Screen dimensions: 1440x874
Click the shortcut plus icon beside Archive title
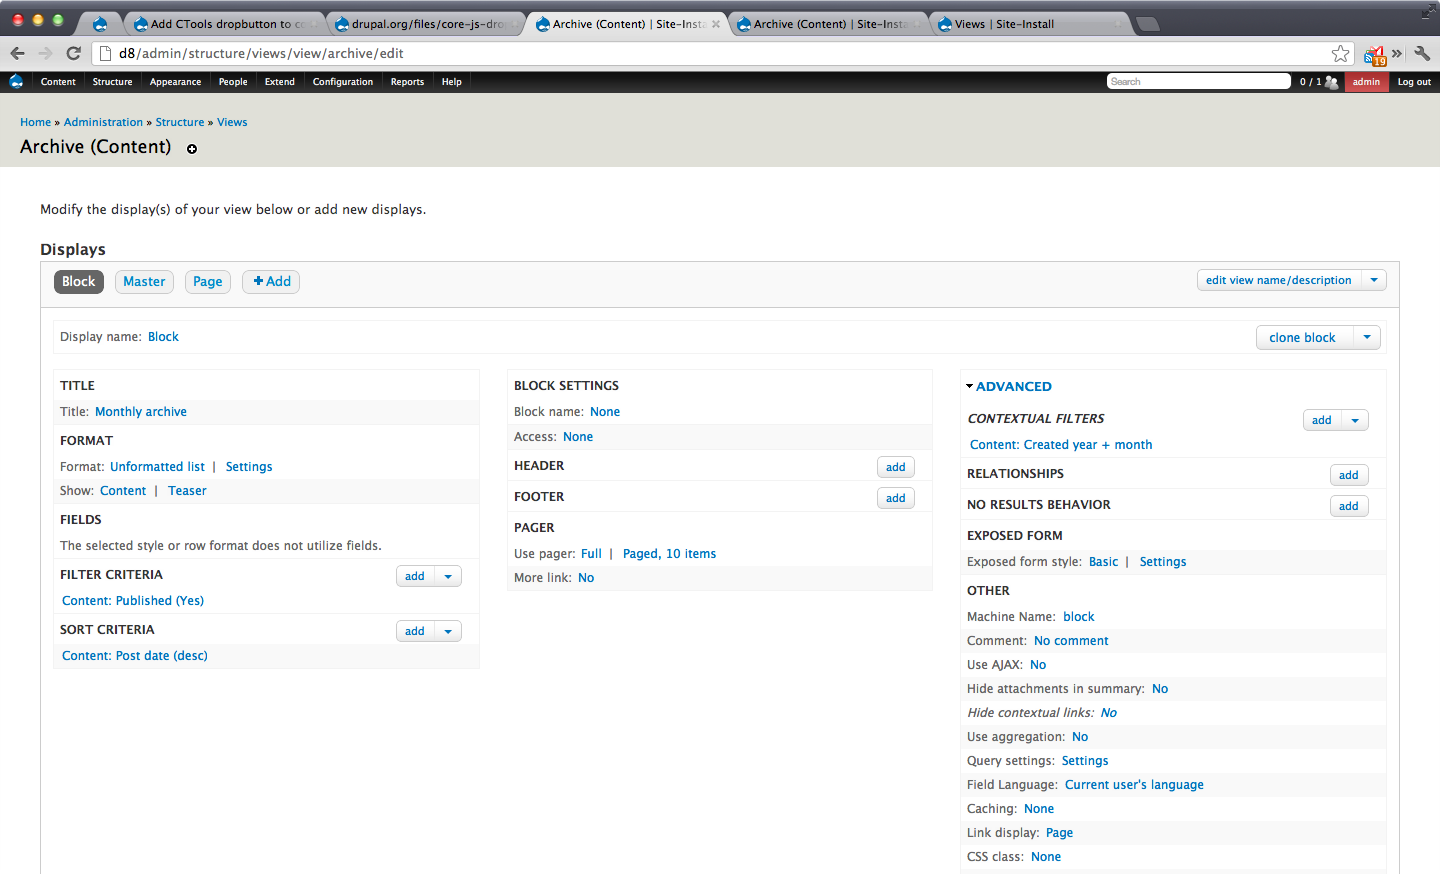click(x=192, y=149)
